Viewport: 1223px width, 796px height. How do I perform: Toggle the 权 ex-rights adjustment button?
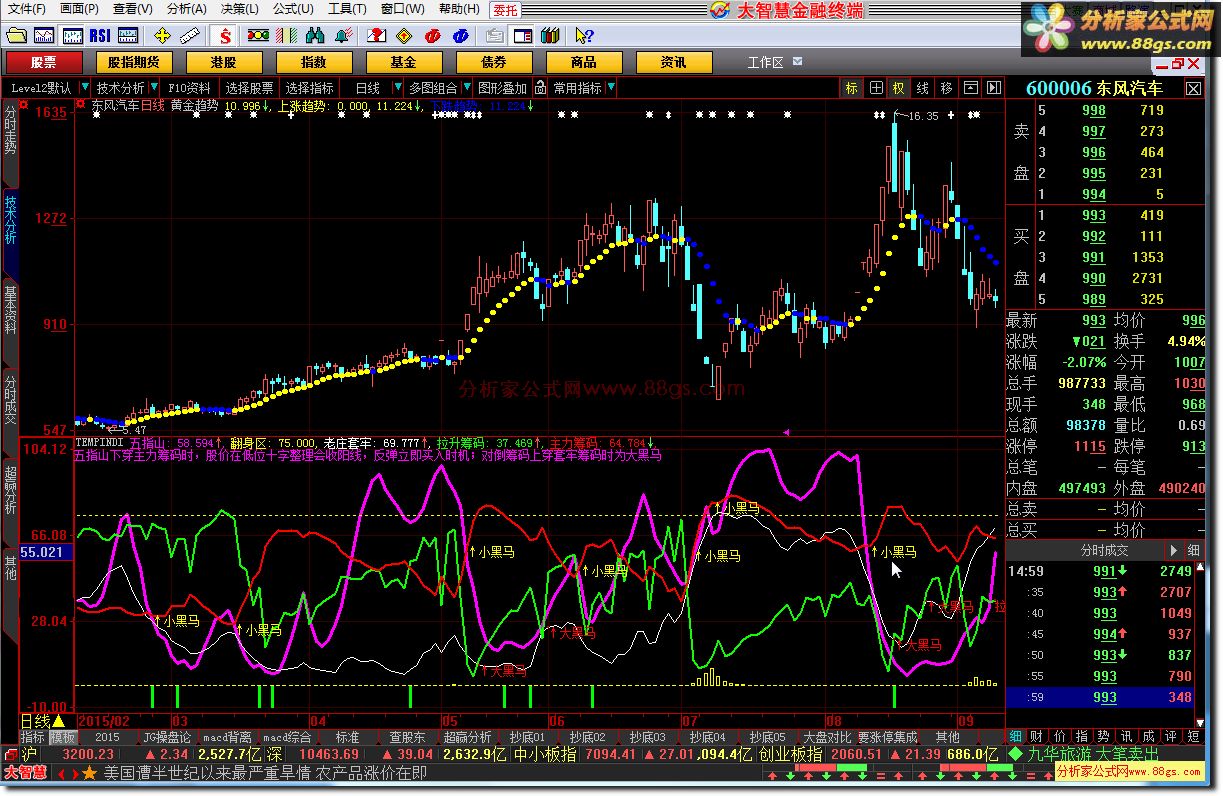pos(899,88)
